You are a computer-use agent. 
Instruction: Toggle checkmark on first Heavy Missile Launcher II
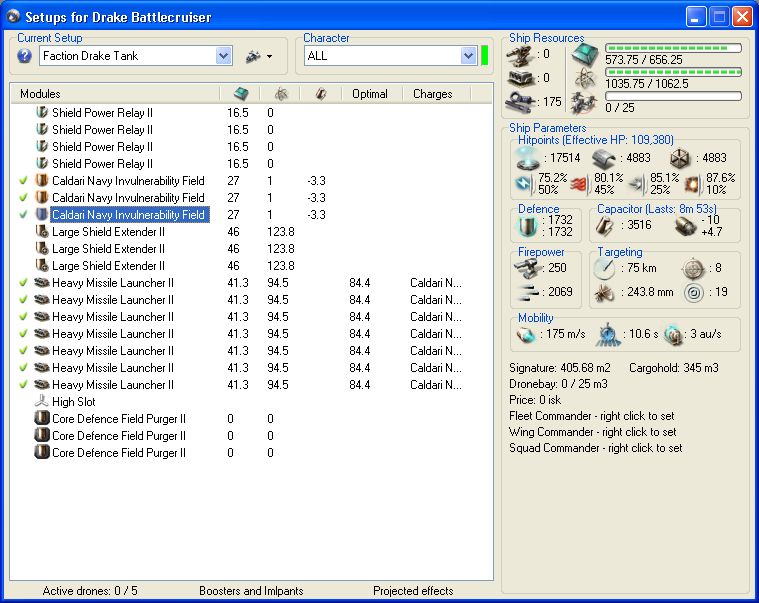pos(23,283)
